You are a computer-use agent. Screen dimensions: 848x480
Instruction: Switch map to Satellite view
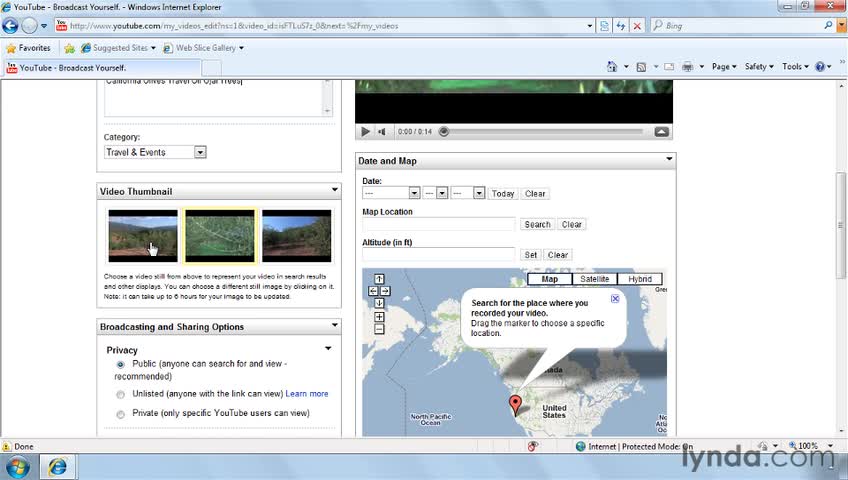coord(594,279)
